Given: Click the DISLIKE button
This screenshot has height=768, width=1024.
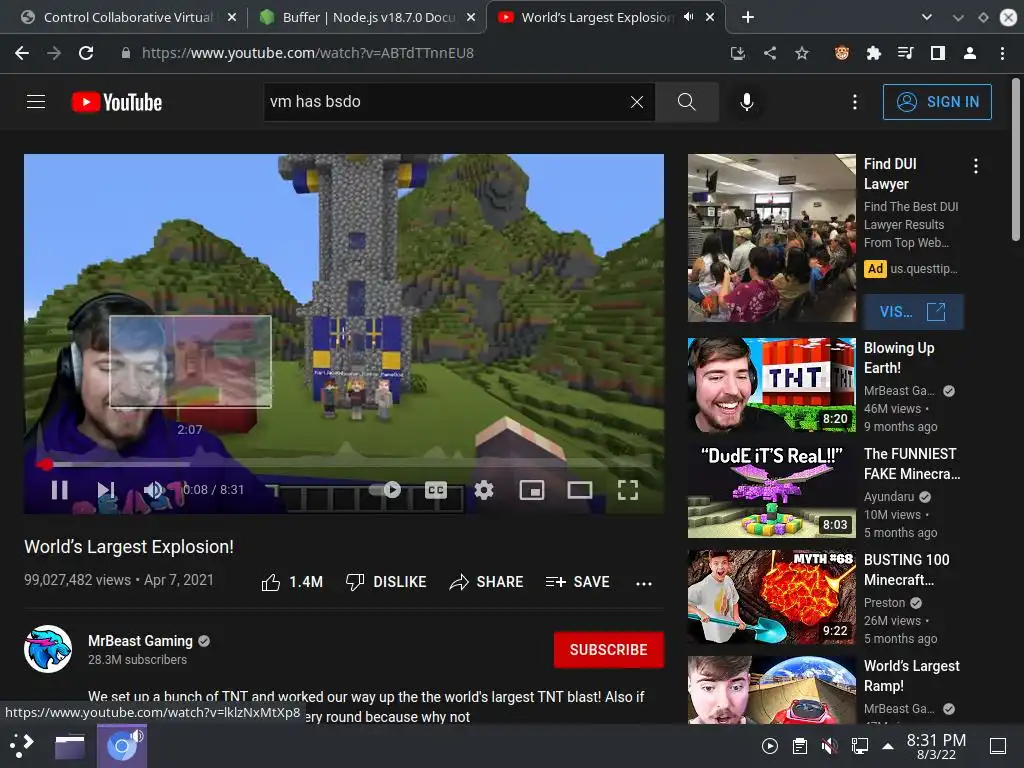Looking at the screenshot, I should (386, 582).
